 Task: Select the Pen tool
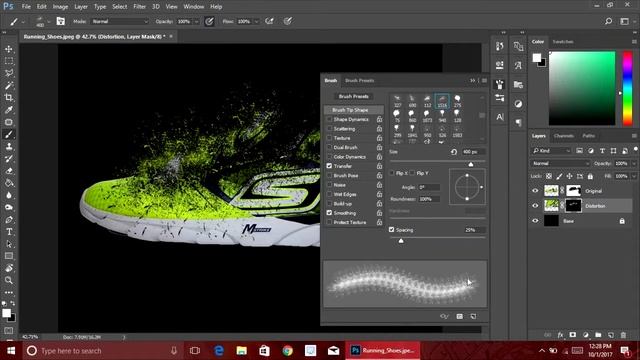9,220
